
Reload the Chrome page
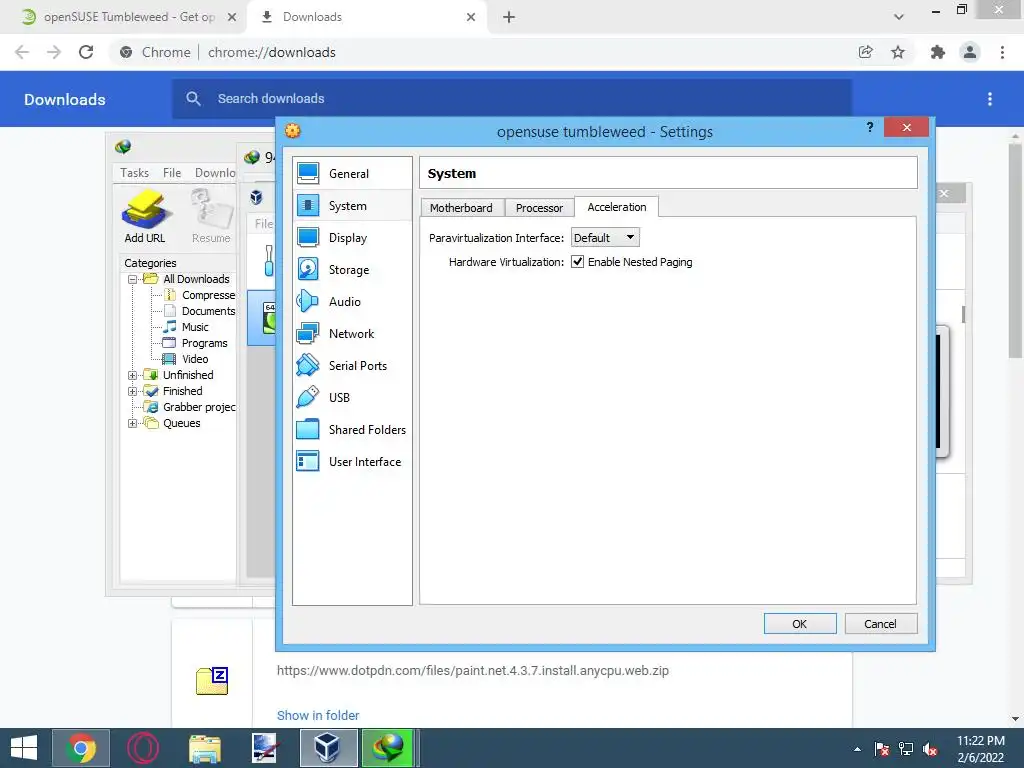click(x=86, y=52)
